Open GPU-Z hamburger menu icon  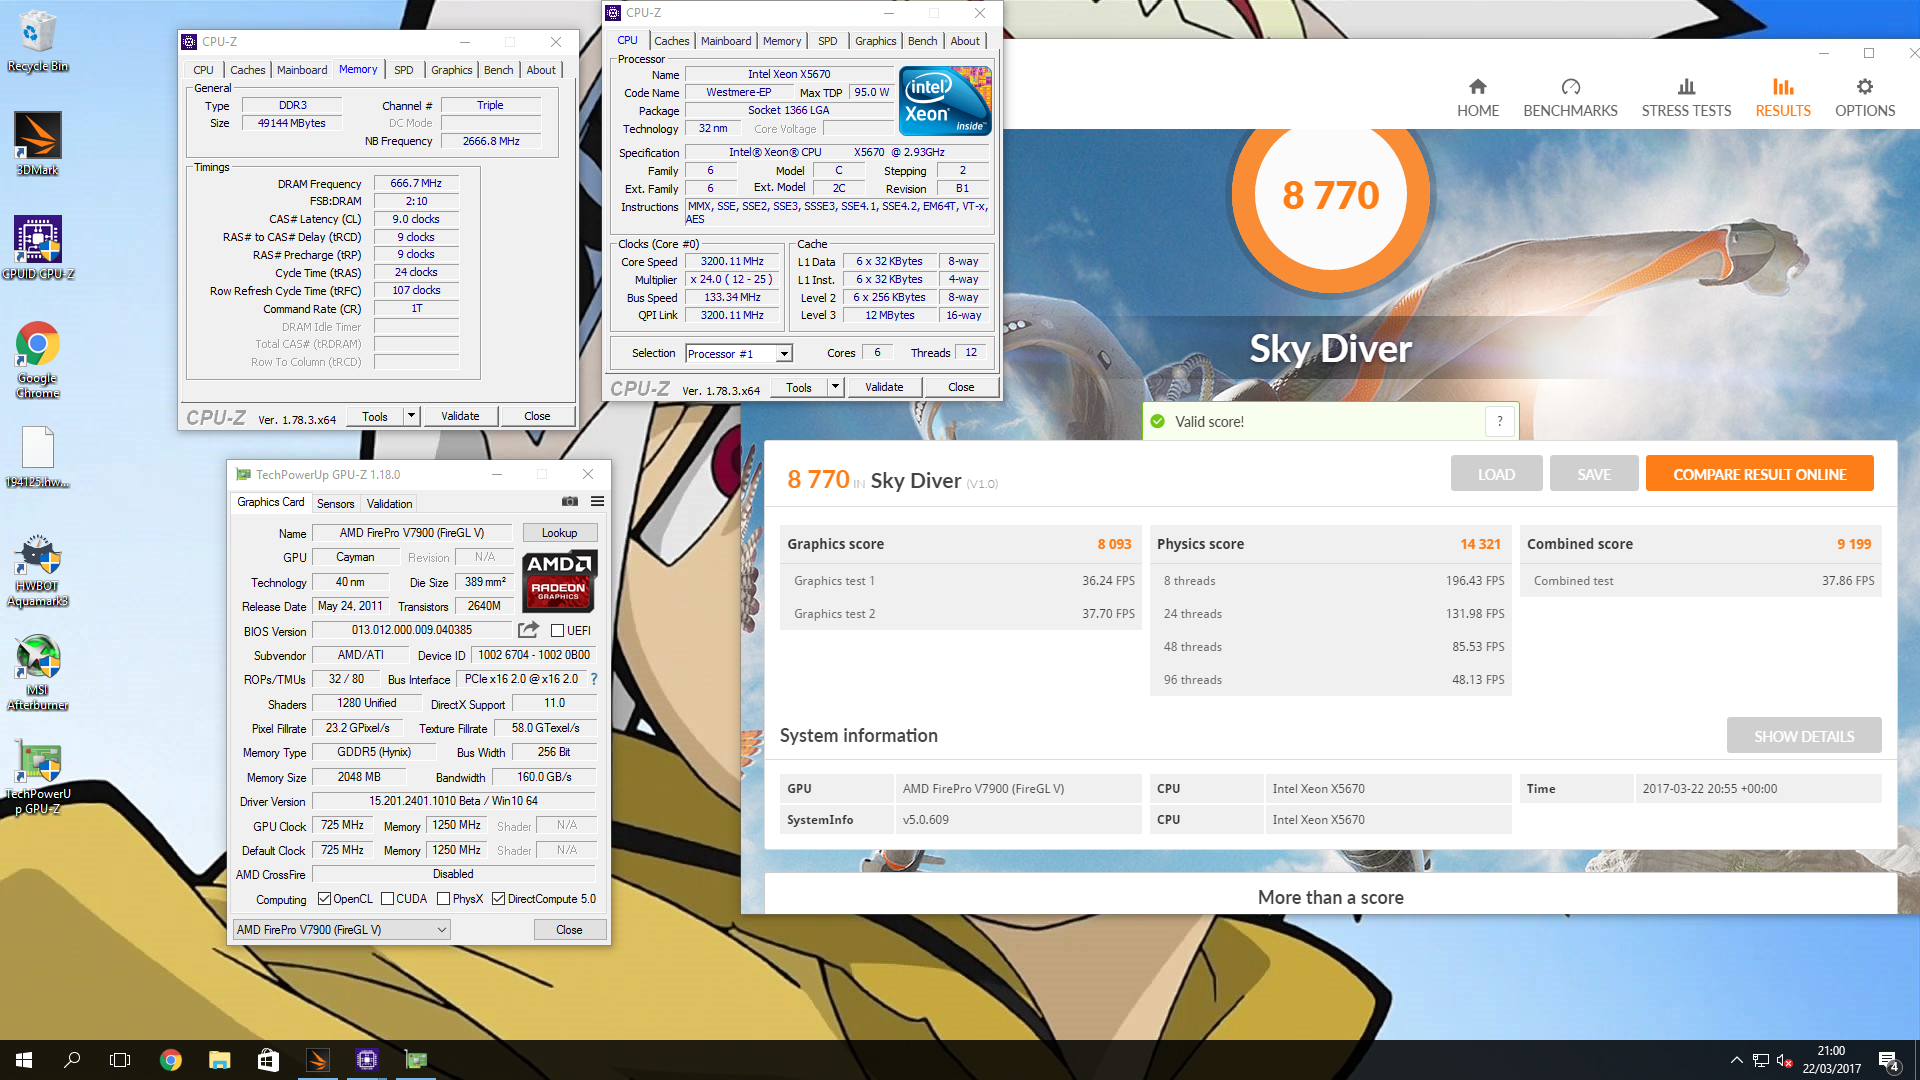point(597,502)
